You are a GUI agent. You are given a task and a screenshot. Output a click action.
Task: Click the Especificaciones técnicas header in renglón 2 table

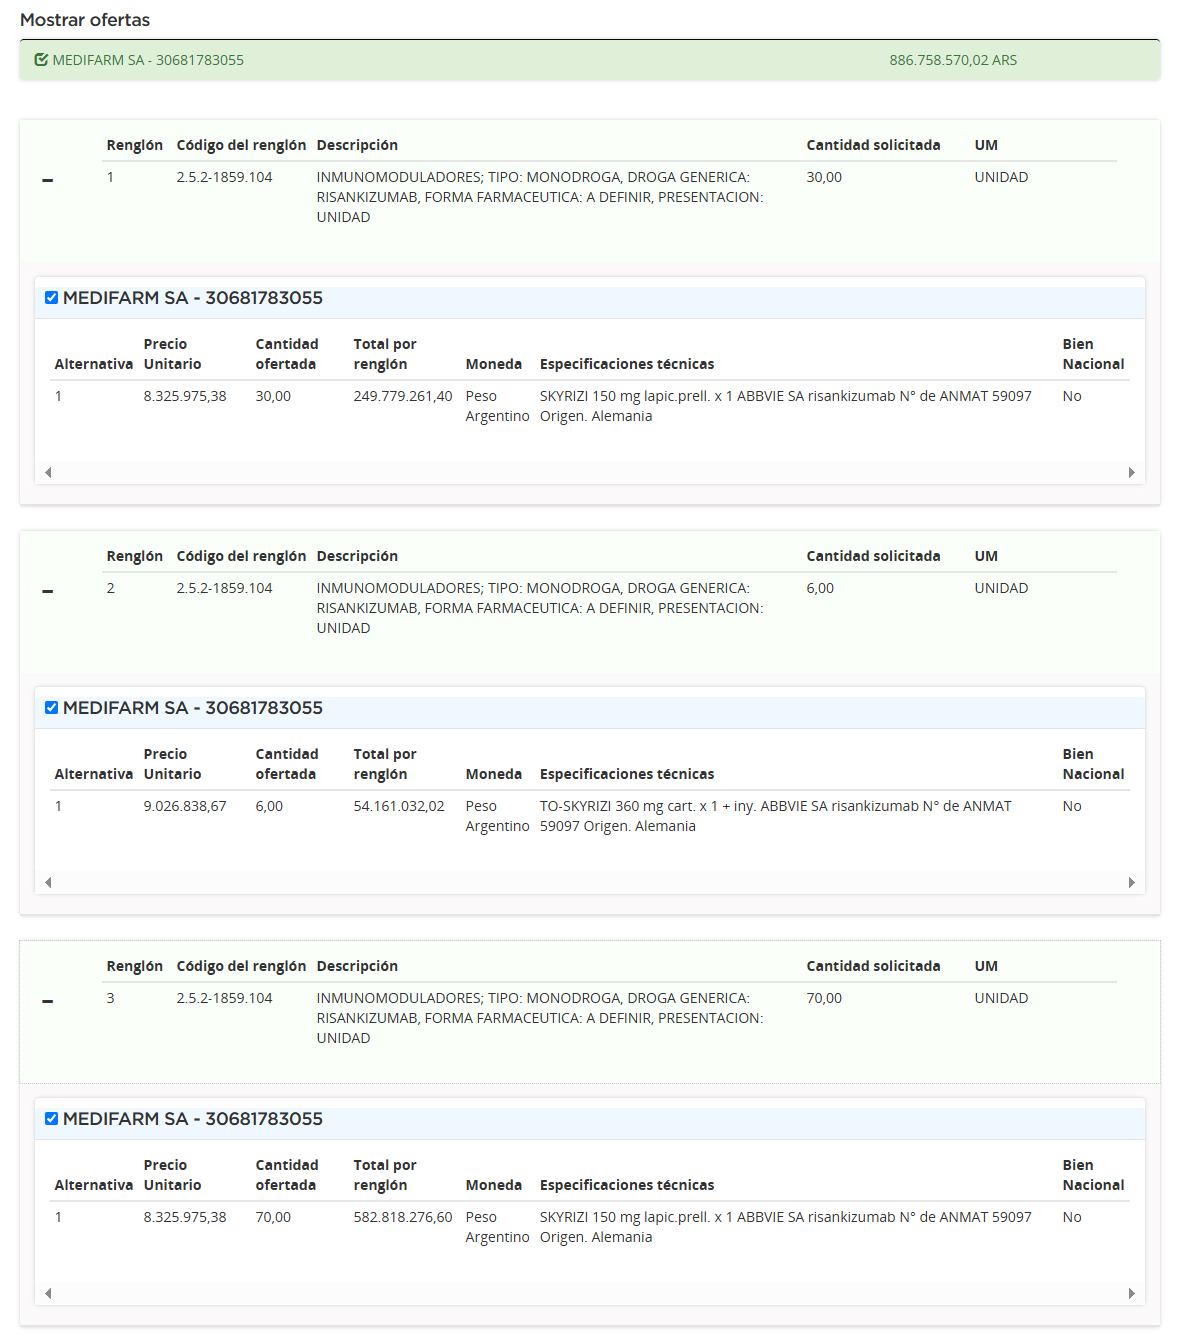coord(627,774)
